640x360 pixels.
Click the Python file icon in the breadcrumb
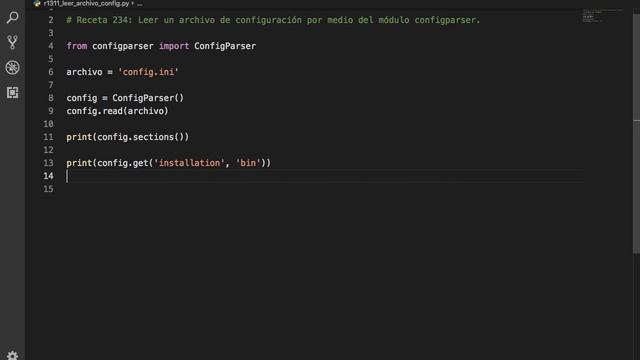pos(37,4)
